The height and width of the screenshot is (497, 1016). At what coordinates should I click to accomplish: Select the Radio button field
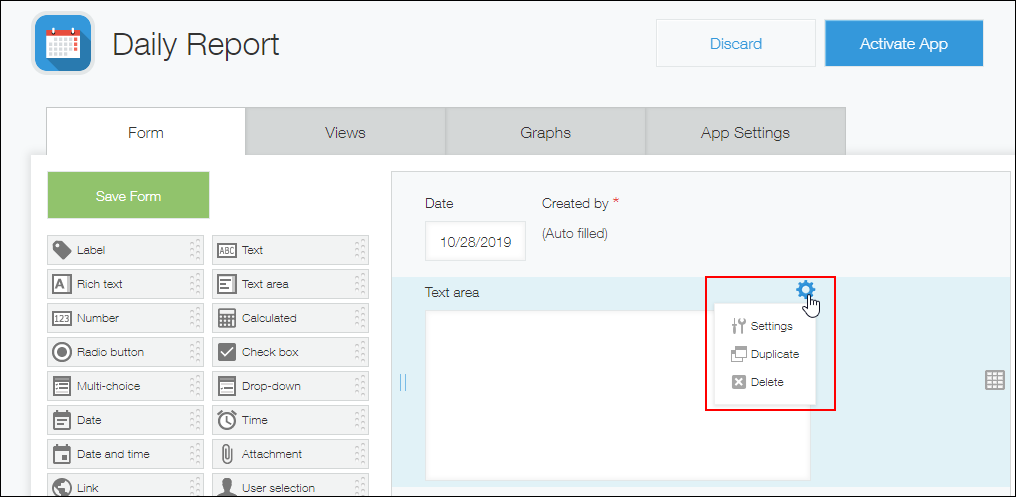pyautogui.click(x=125, y=352)
